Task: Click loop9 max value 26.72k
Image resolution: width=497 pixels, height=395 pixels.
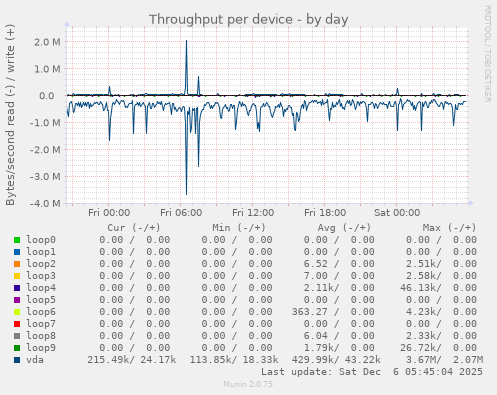Action: click(x=419, y=348)
